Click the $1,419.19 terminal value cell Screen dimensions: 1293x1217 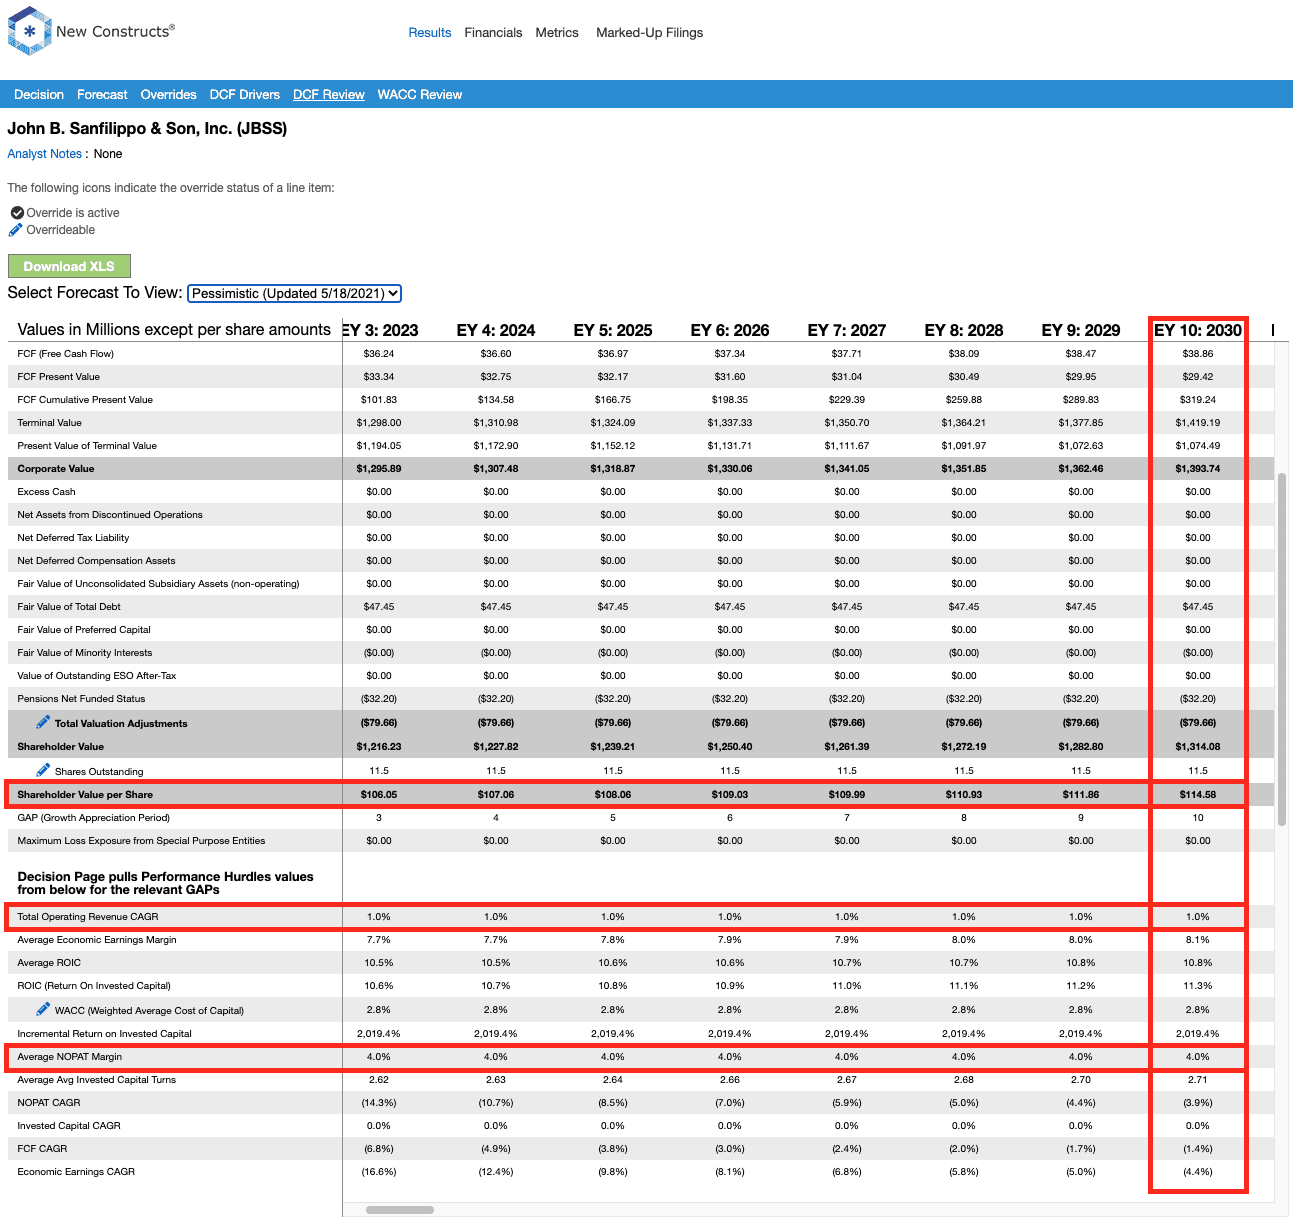click(1198, 423)
